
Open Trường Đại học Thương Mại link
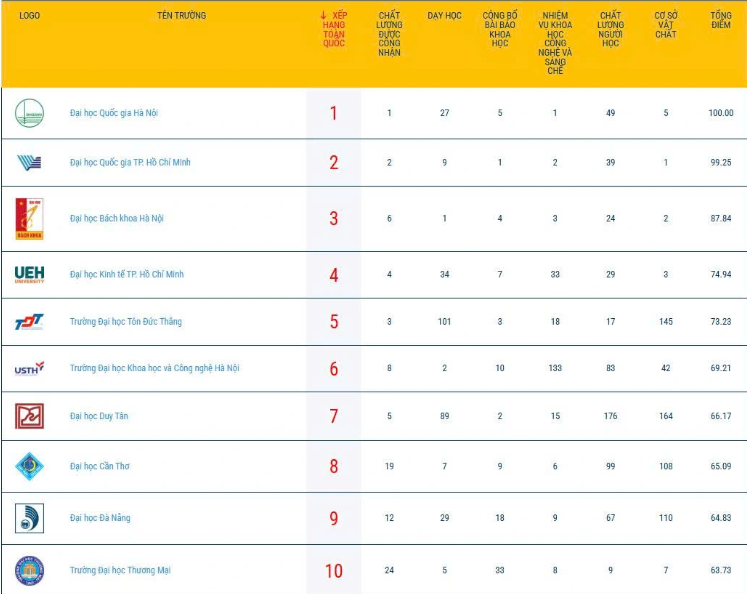click(x=120, y=570)
